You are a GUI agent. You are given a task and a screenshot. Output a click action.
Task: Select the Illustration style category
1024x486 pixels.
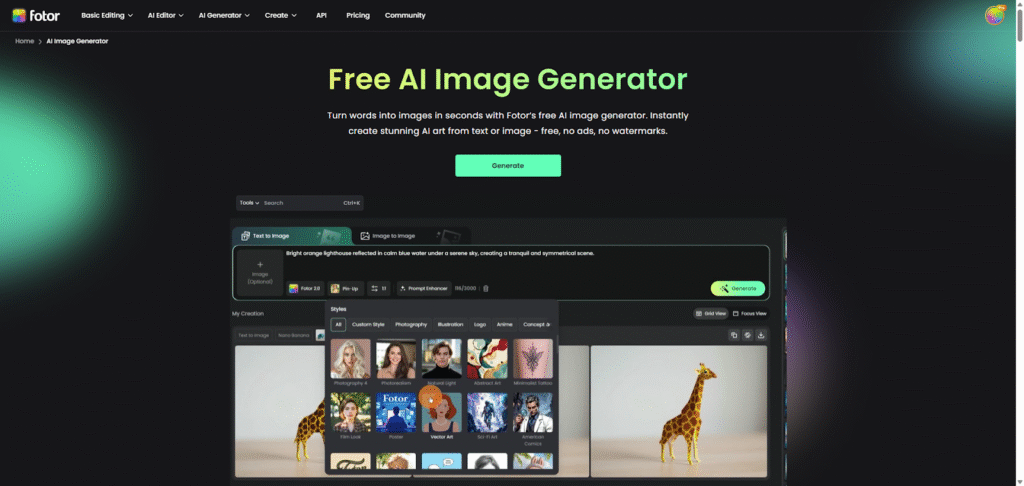[x=450, y=324]
